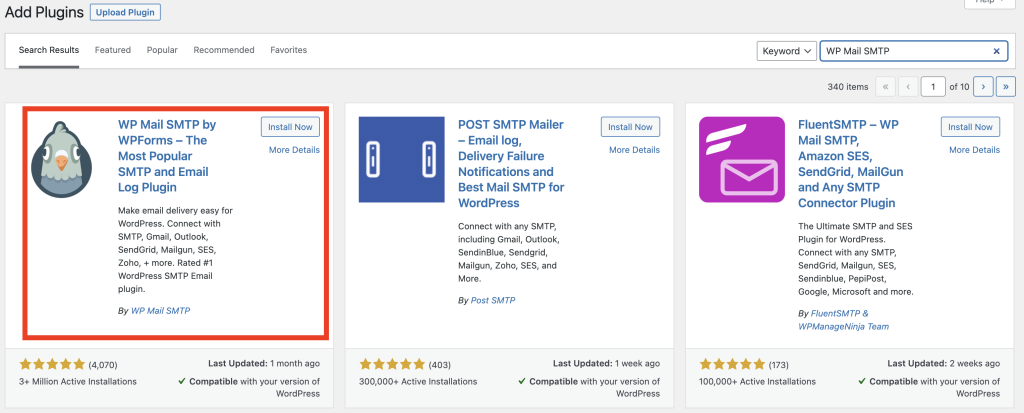This screenshot has height=413, width=1024.
Task: Install Now the FluentSMTP plugin
Action: pos(970,127)
